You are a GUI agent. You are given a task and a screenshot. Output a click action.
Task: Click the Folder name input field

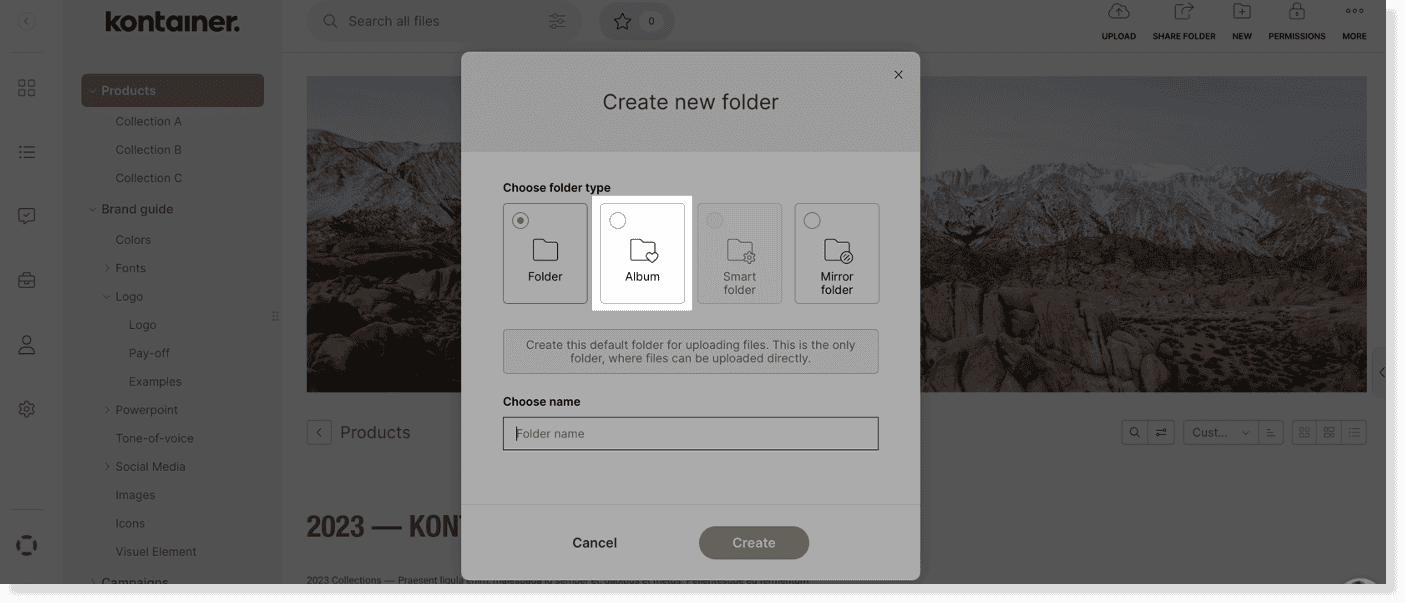pyautogui.click(x=690, y=433)
